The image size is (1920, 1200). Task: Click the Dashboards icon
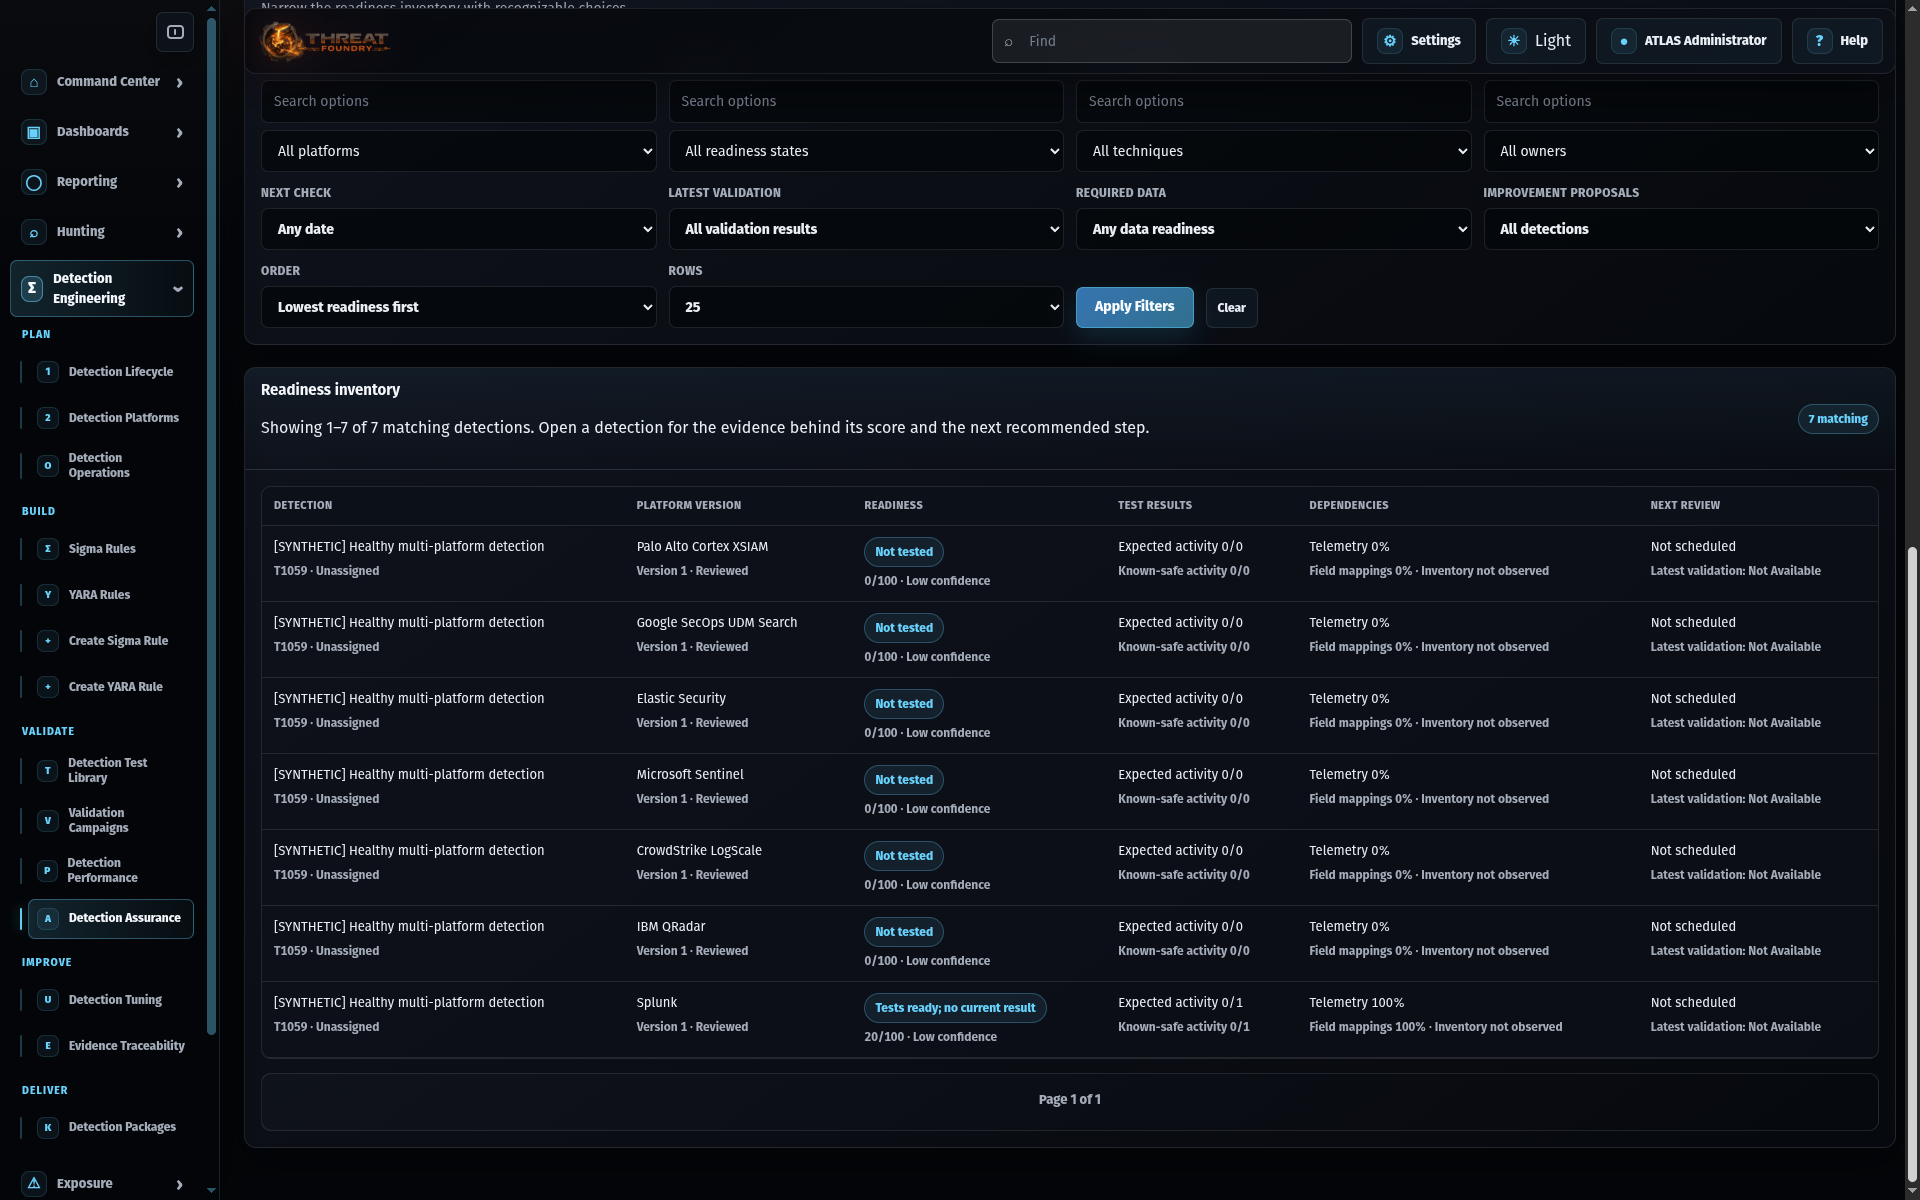34,132
